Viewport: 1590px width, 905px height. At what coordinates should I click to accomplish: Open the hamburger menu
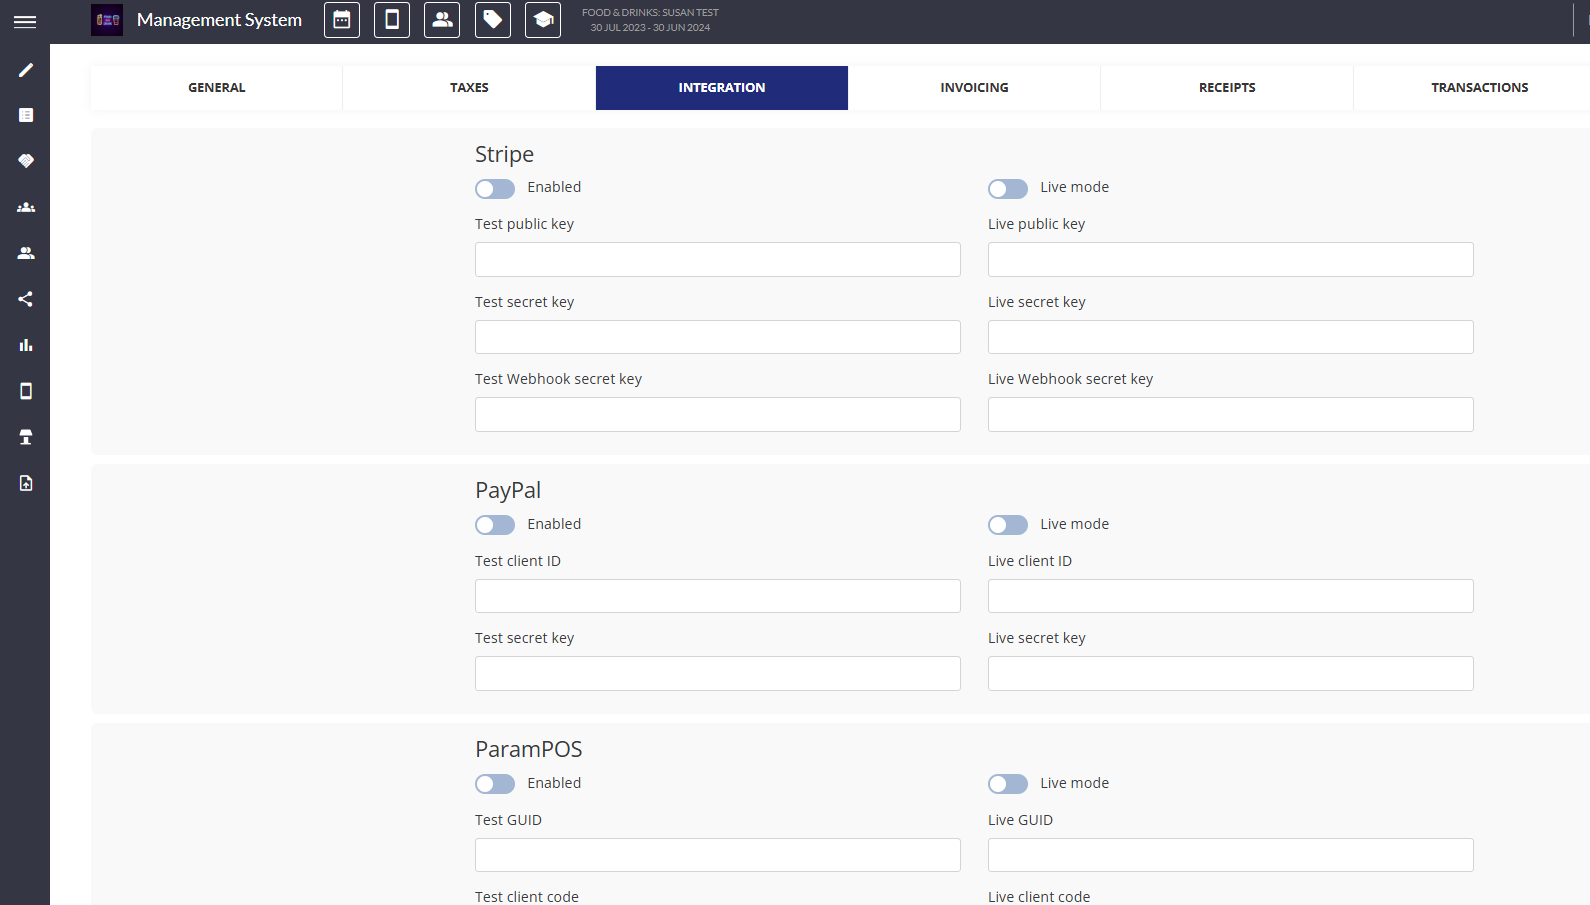[x=25, y=21]
